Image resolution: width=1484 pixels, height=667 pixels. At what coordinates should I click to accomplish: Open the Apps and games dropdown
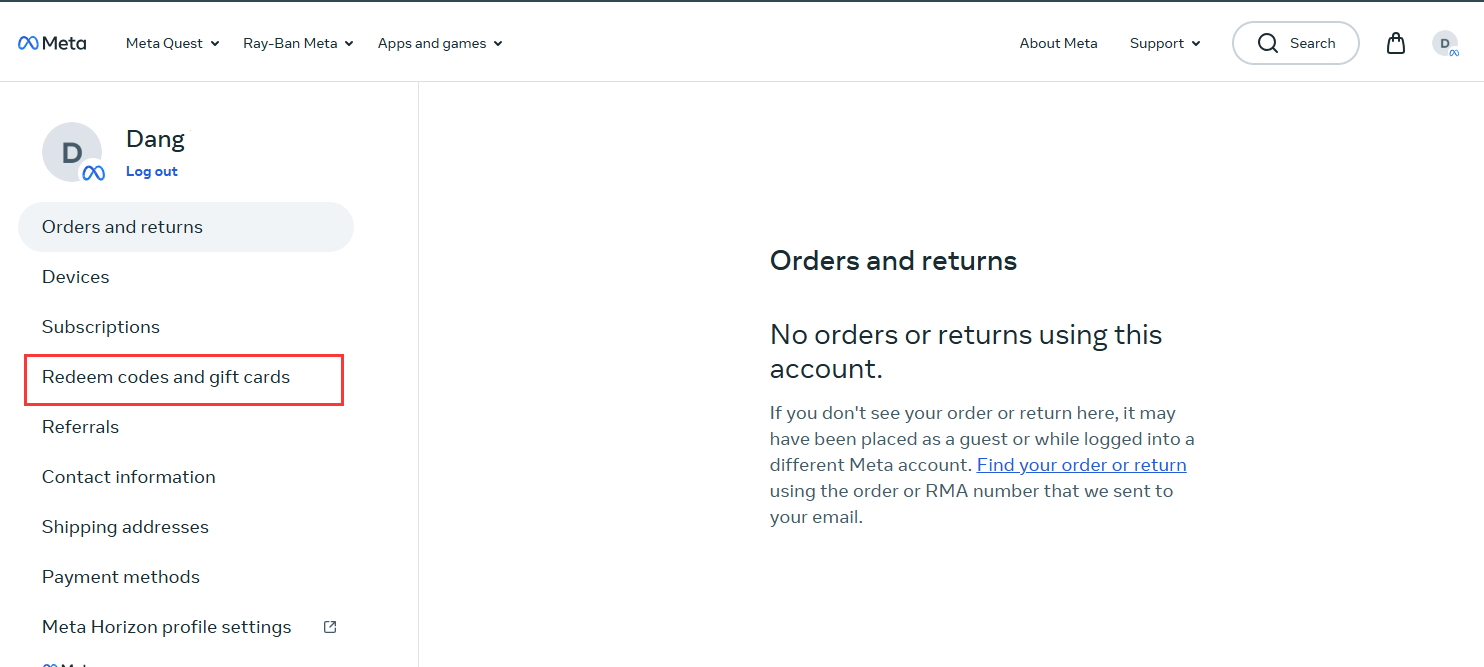pos(440,43)
